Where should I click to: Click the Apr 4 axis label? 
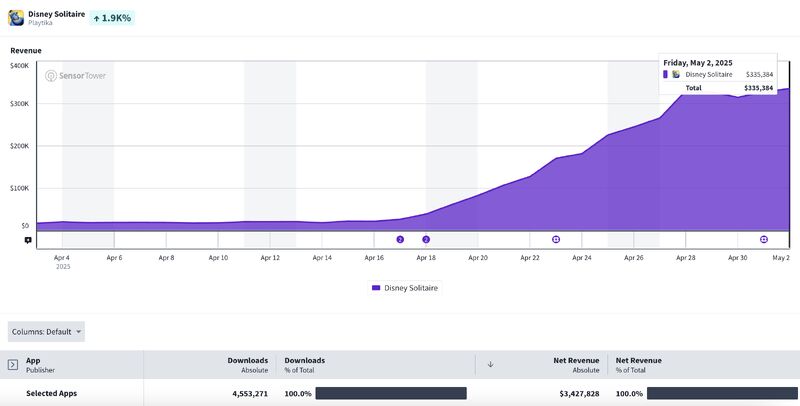(x=62, y=258)
